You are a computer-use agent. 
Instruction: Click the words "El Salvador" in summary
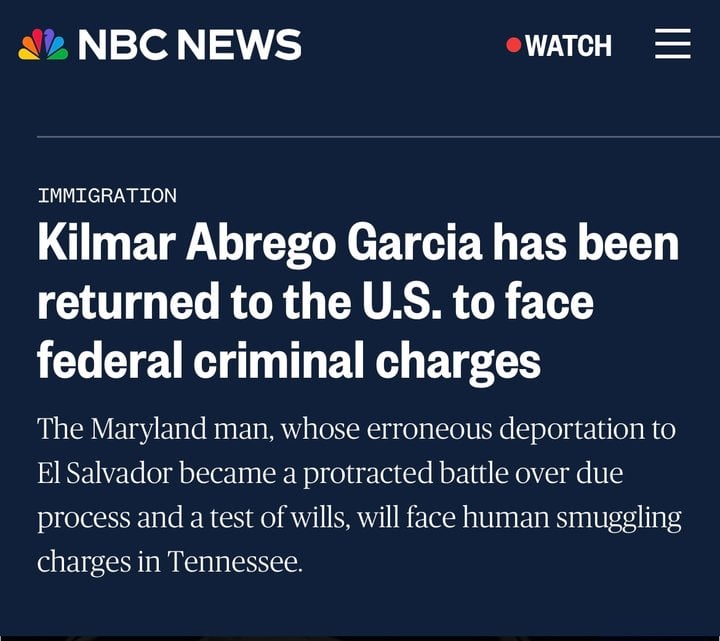pos(105,473)
